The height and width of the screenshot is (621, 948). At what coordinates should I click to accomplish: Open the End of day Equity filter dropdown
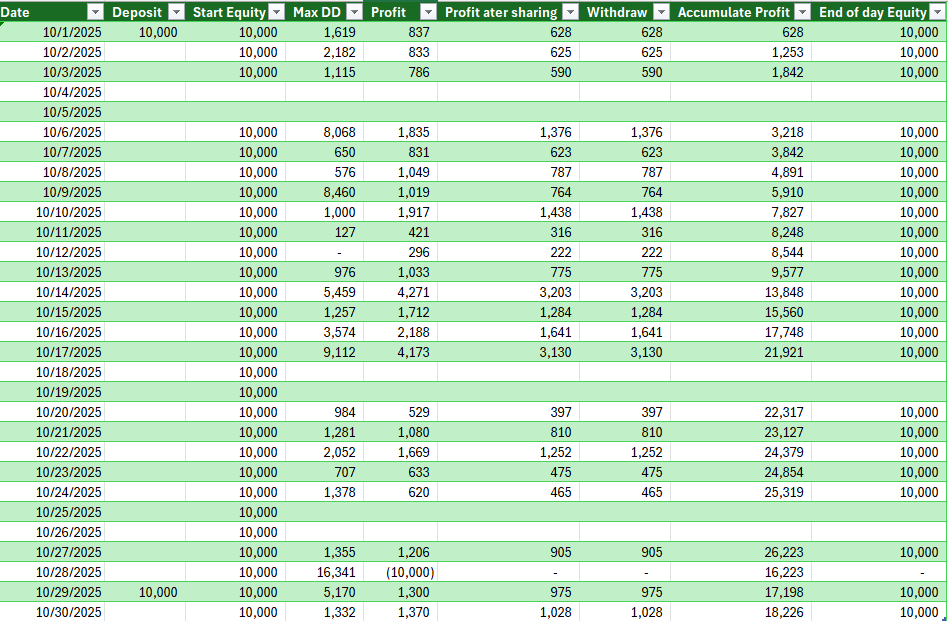pyautogui.click(x=937, y=12)
